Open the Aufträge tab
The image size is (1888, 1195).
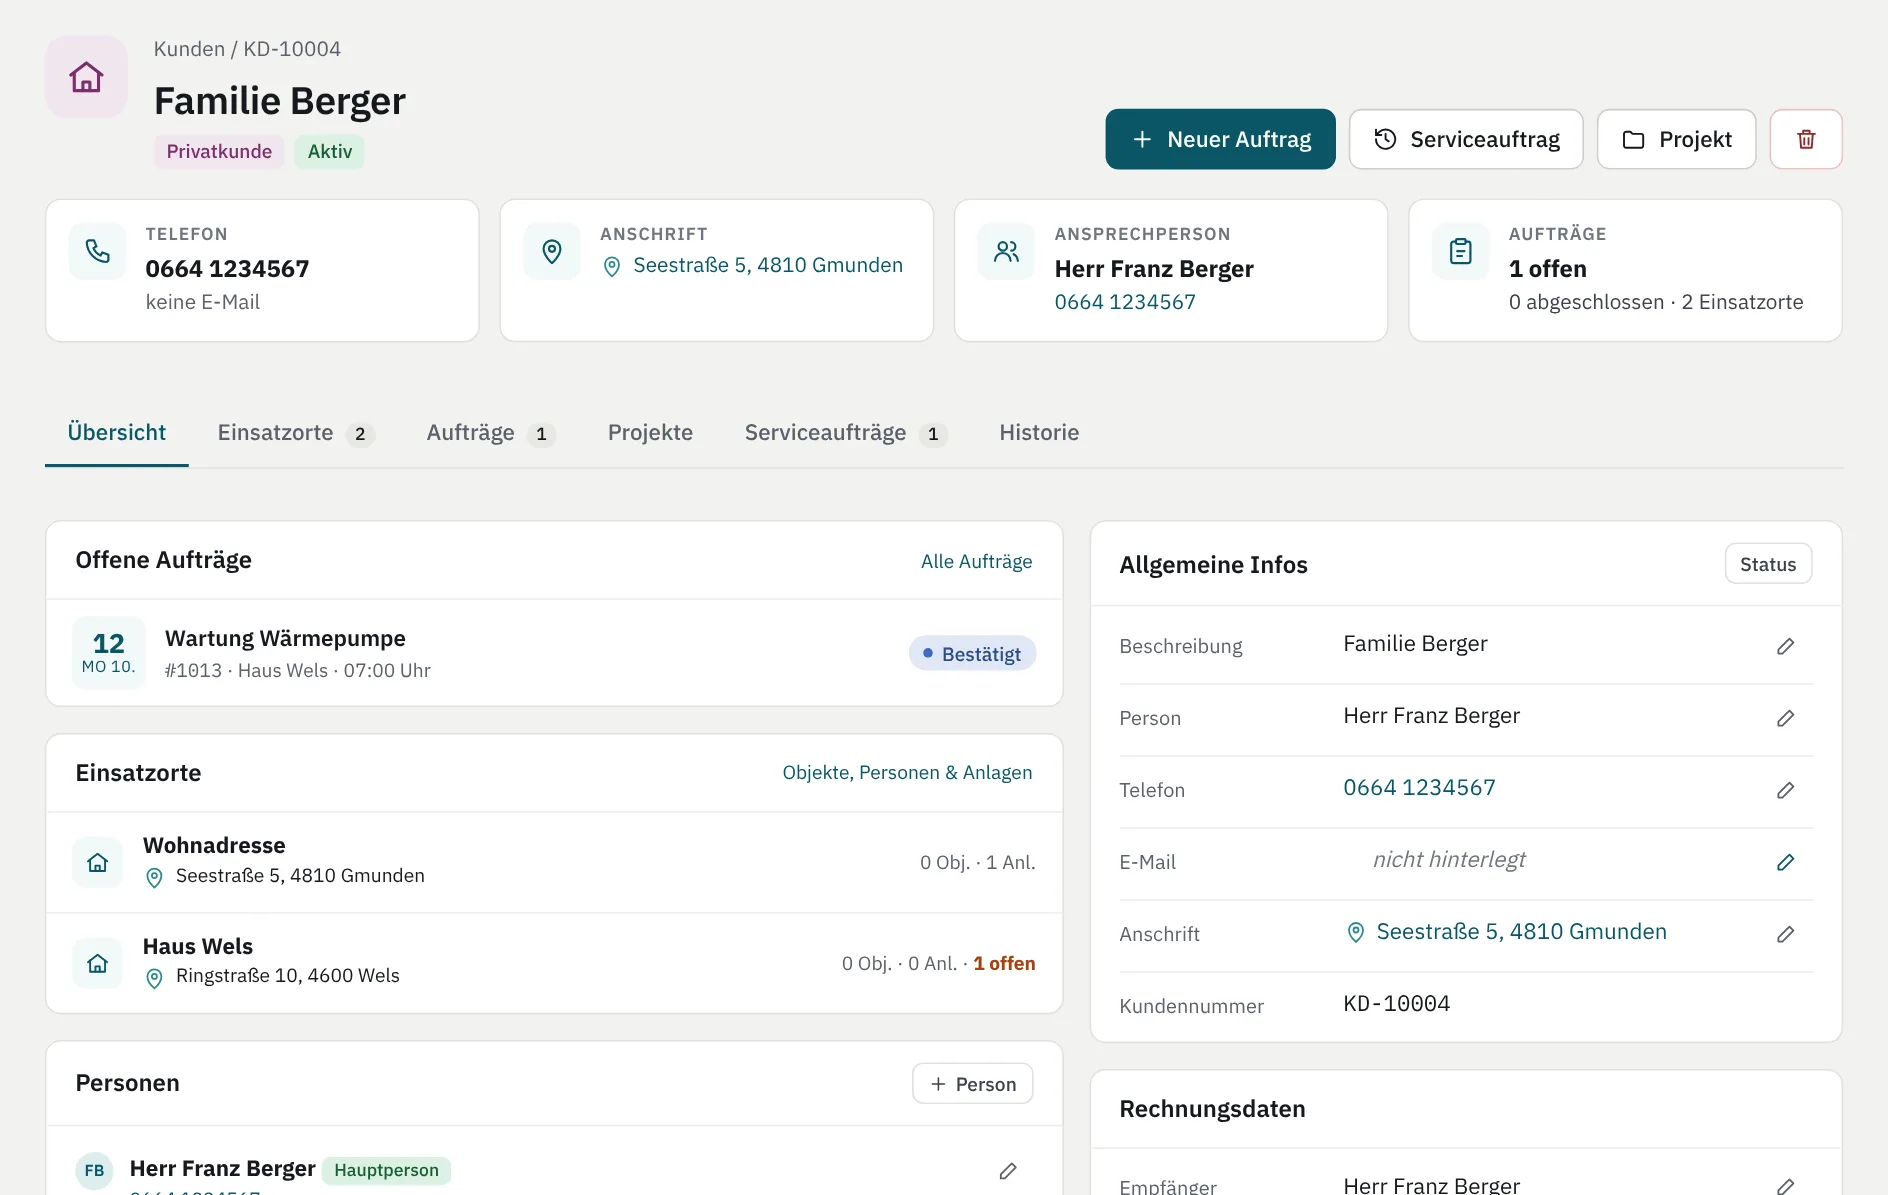491,433
